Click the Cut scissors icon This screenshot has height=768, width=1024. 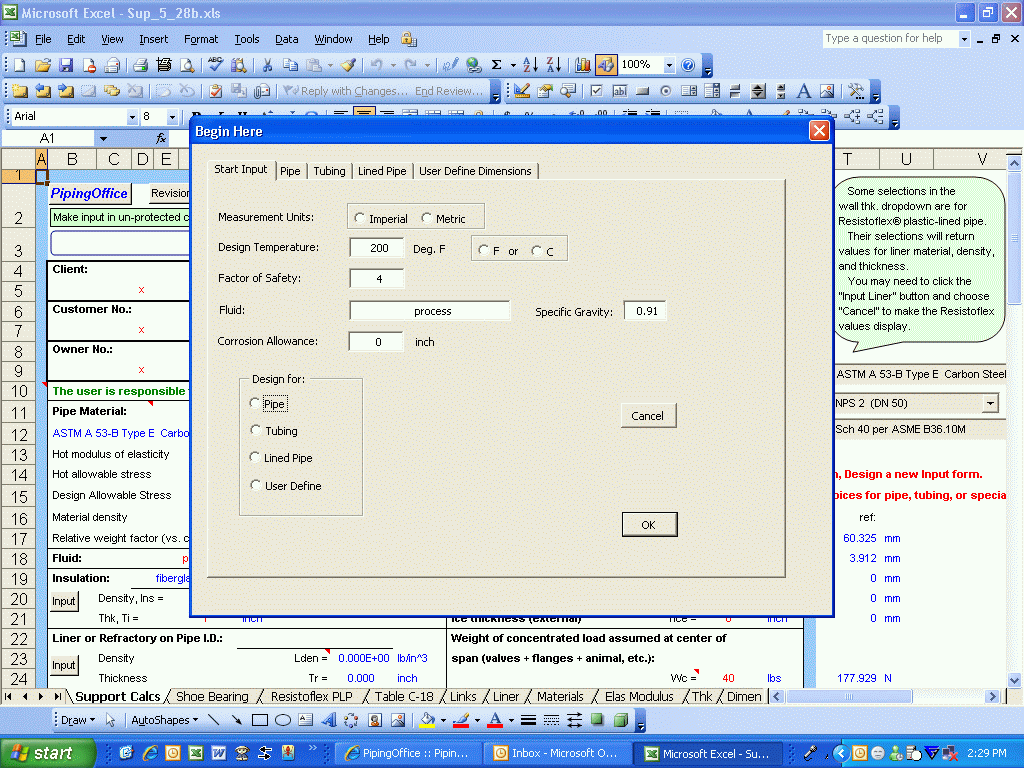(x=267, y=65)
